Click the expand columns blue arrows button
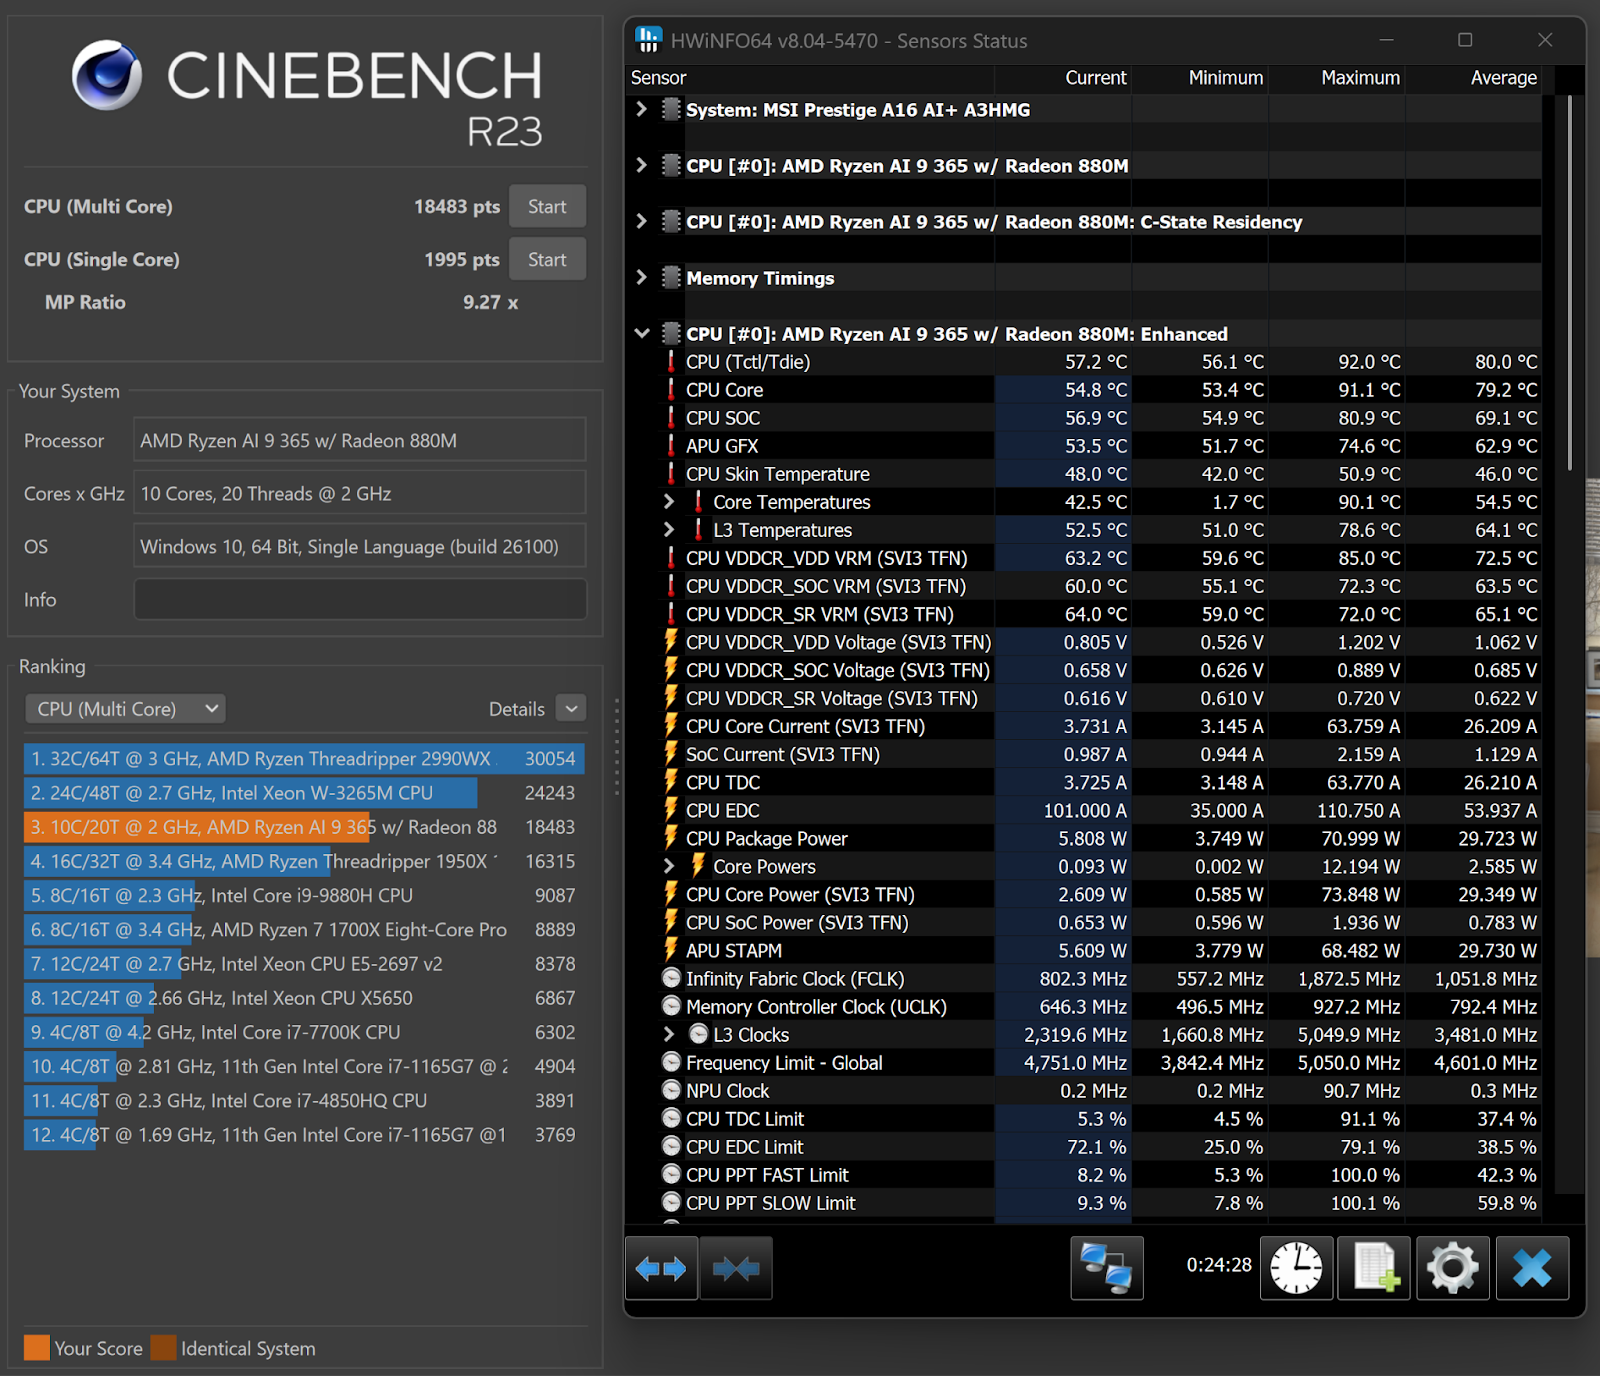 tap(661, 1268)
